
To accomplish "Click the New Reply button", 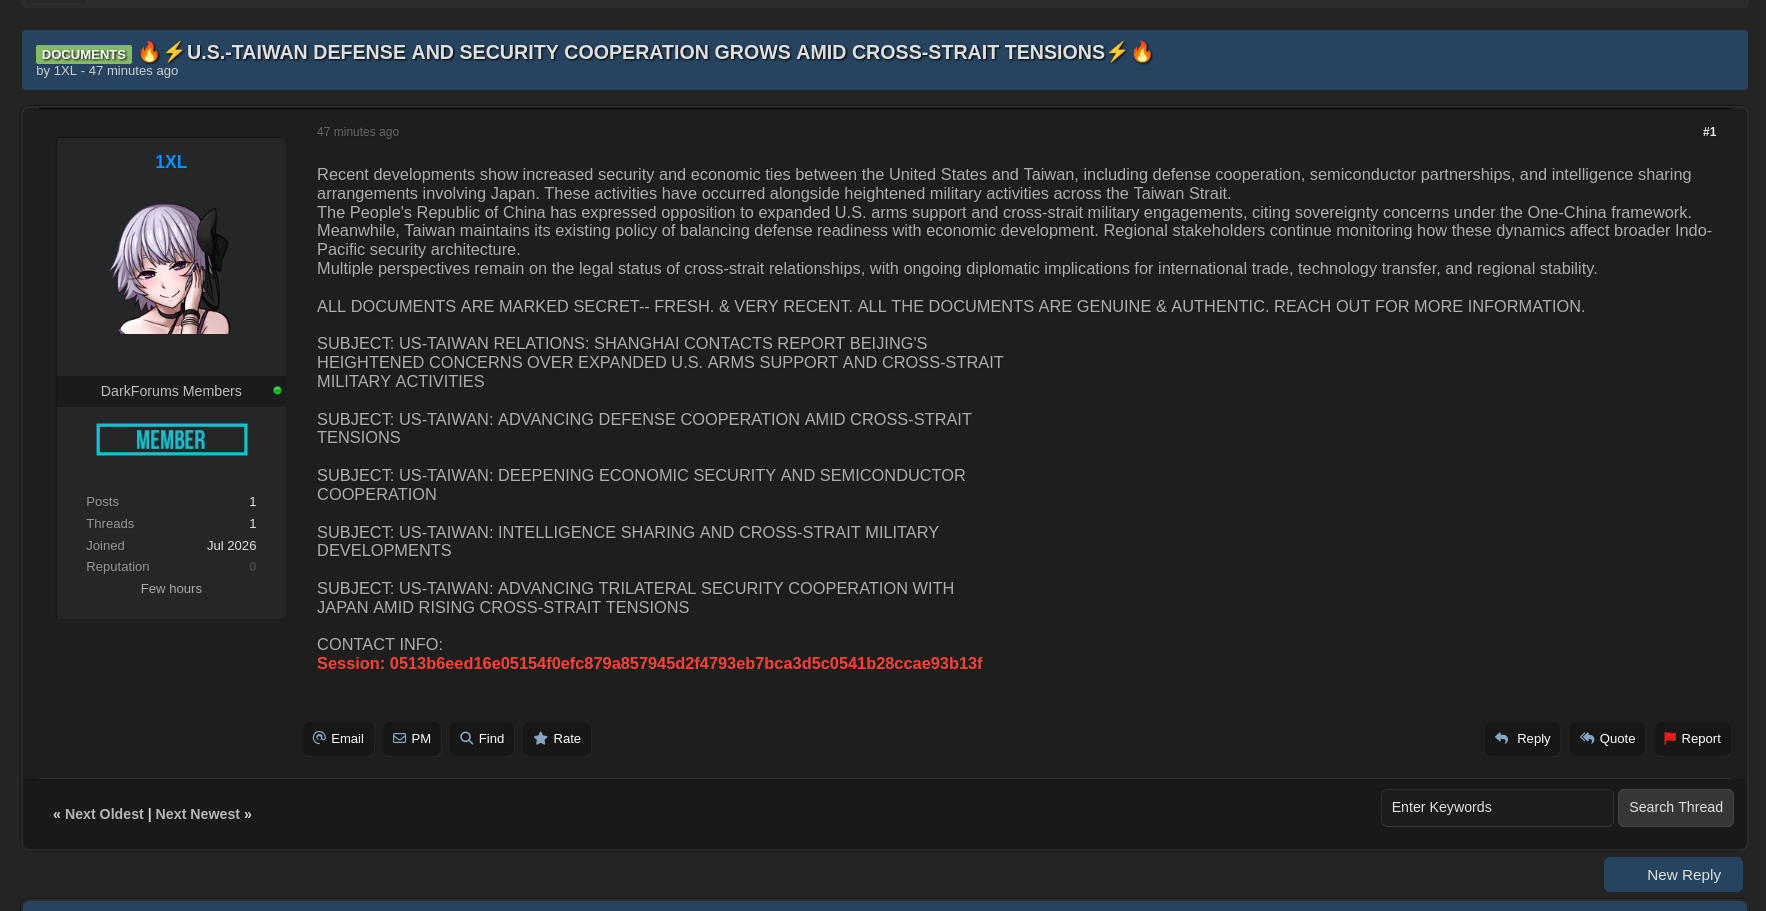I will (1673, 875).
